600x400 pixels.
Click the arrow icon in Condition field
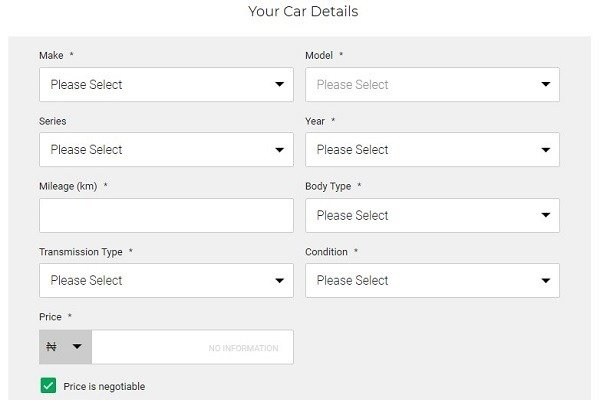pos(546,281)
